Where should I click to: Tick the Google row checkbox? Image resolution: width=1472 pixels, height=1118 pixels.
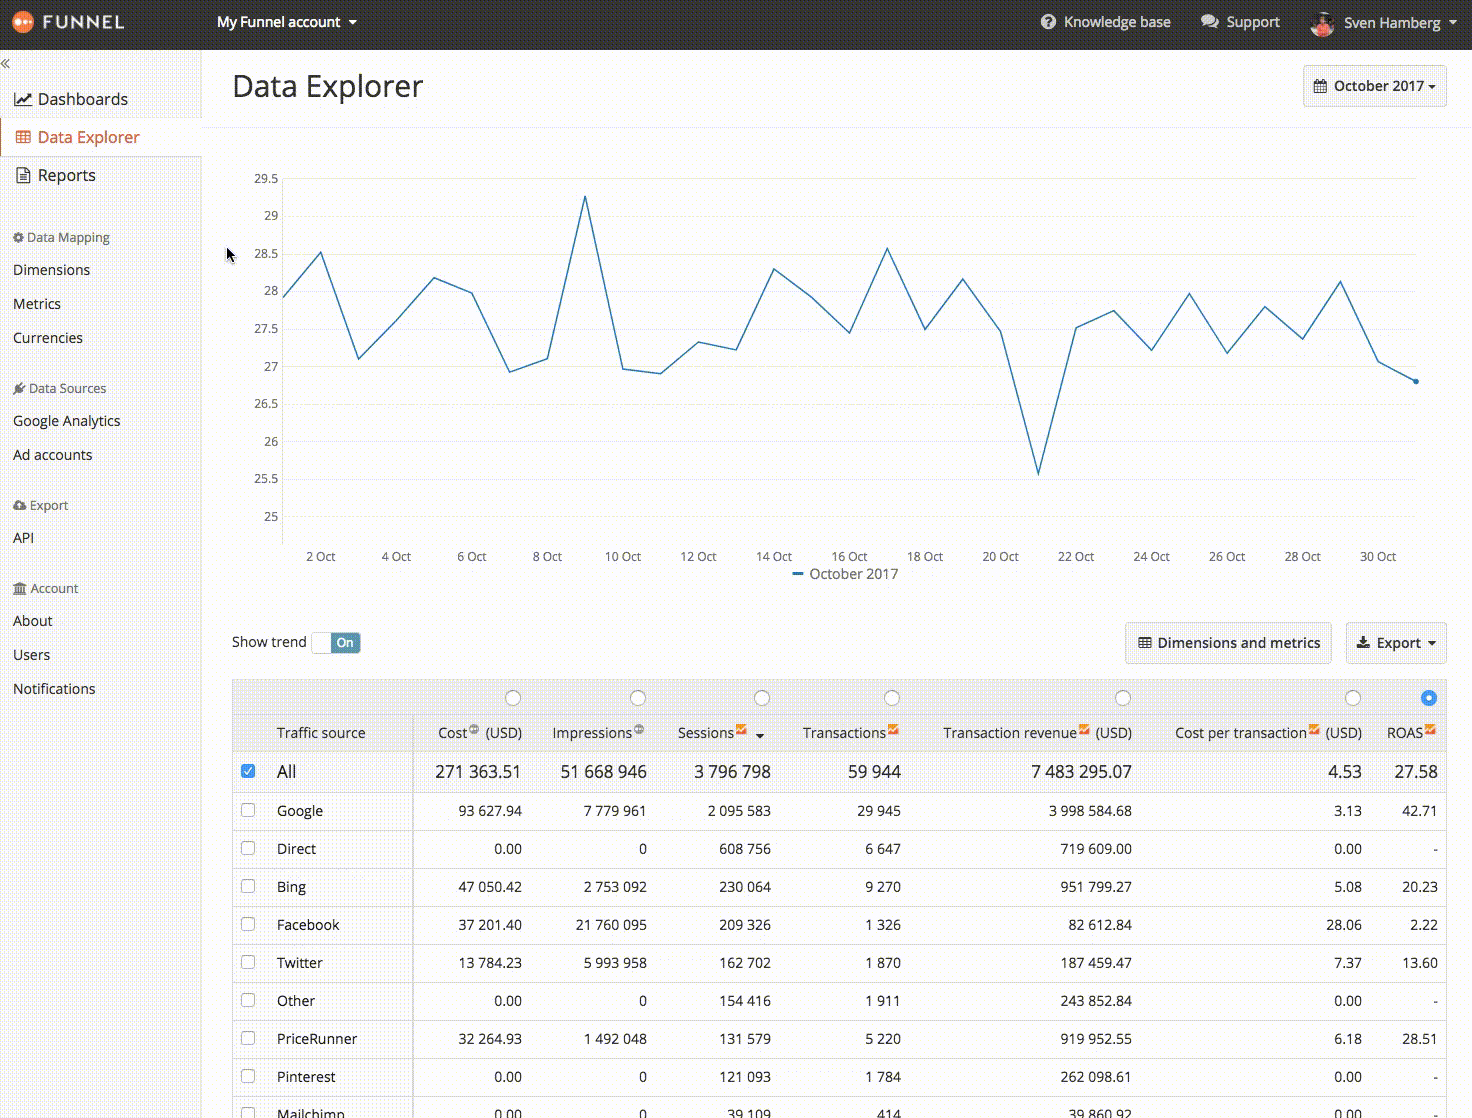coord(248,810)
